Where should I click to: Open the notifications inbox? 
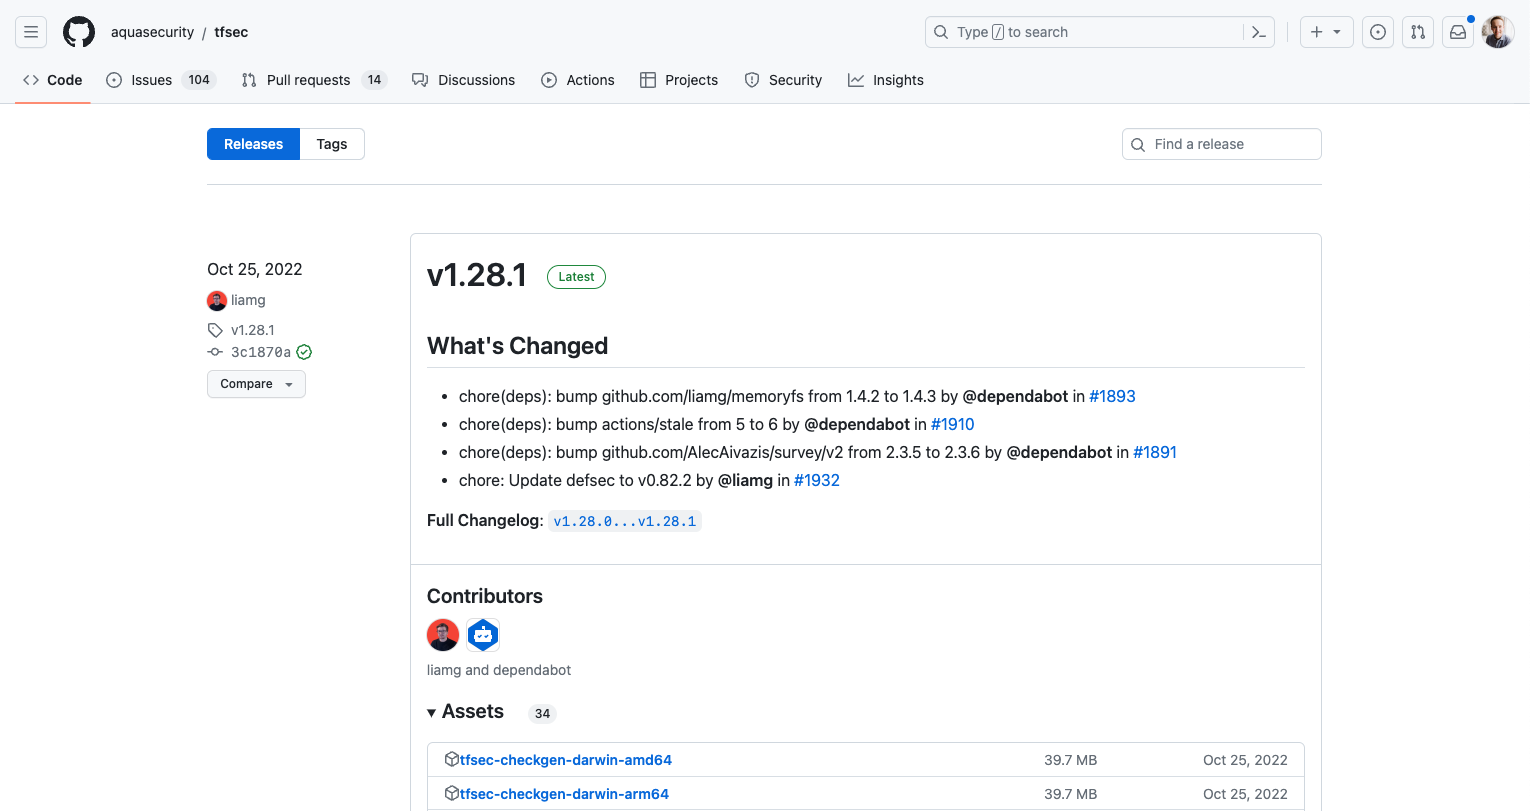tap(1457, 31)
